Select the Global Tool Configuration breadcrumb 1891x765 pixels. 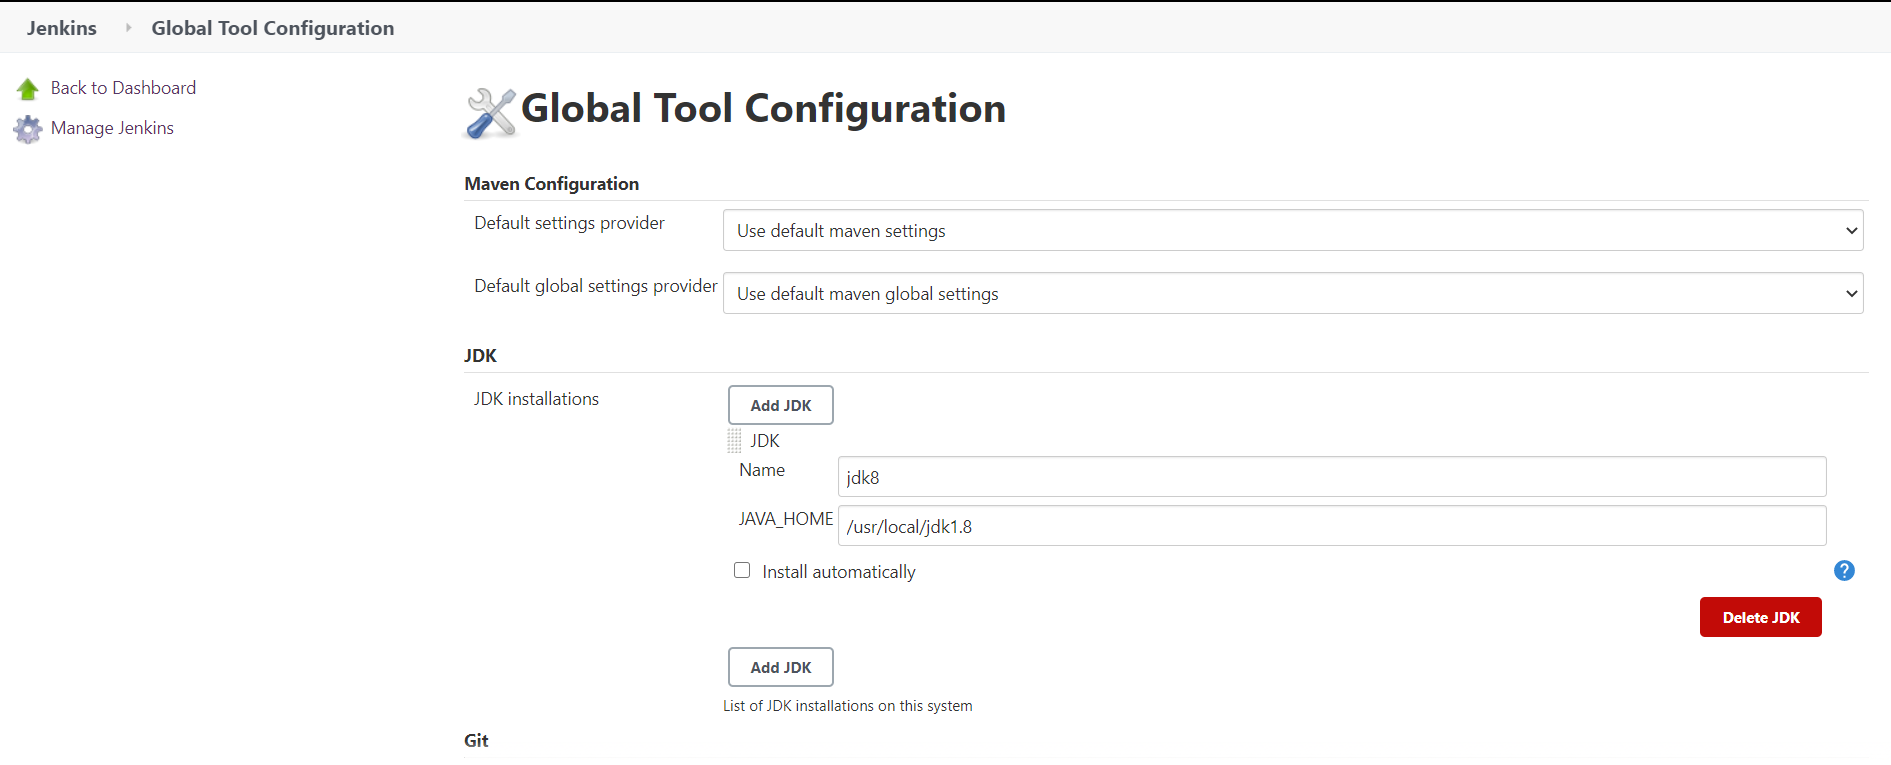[x=273, y=28]
